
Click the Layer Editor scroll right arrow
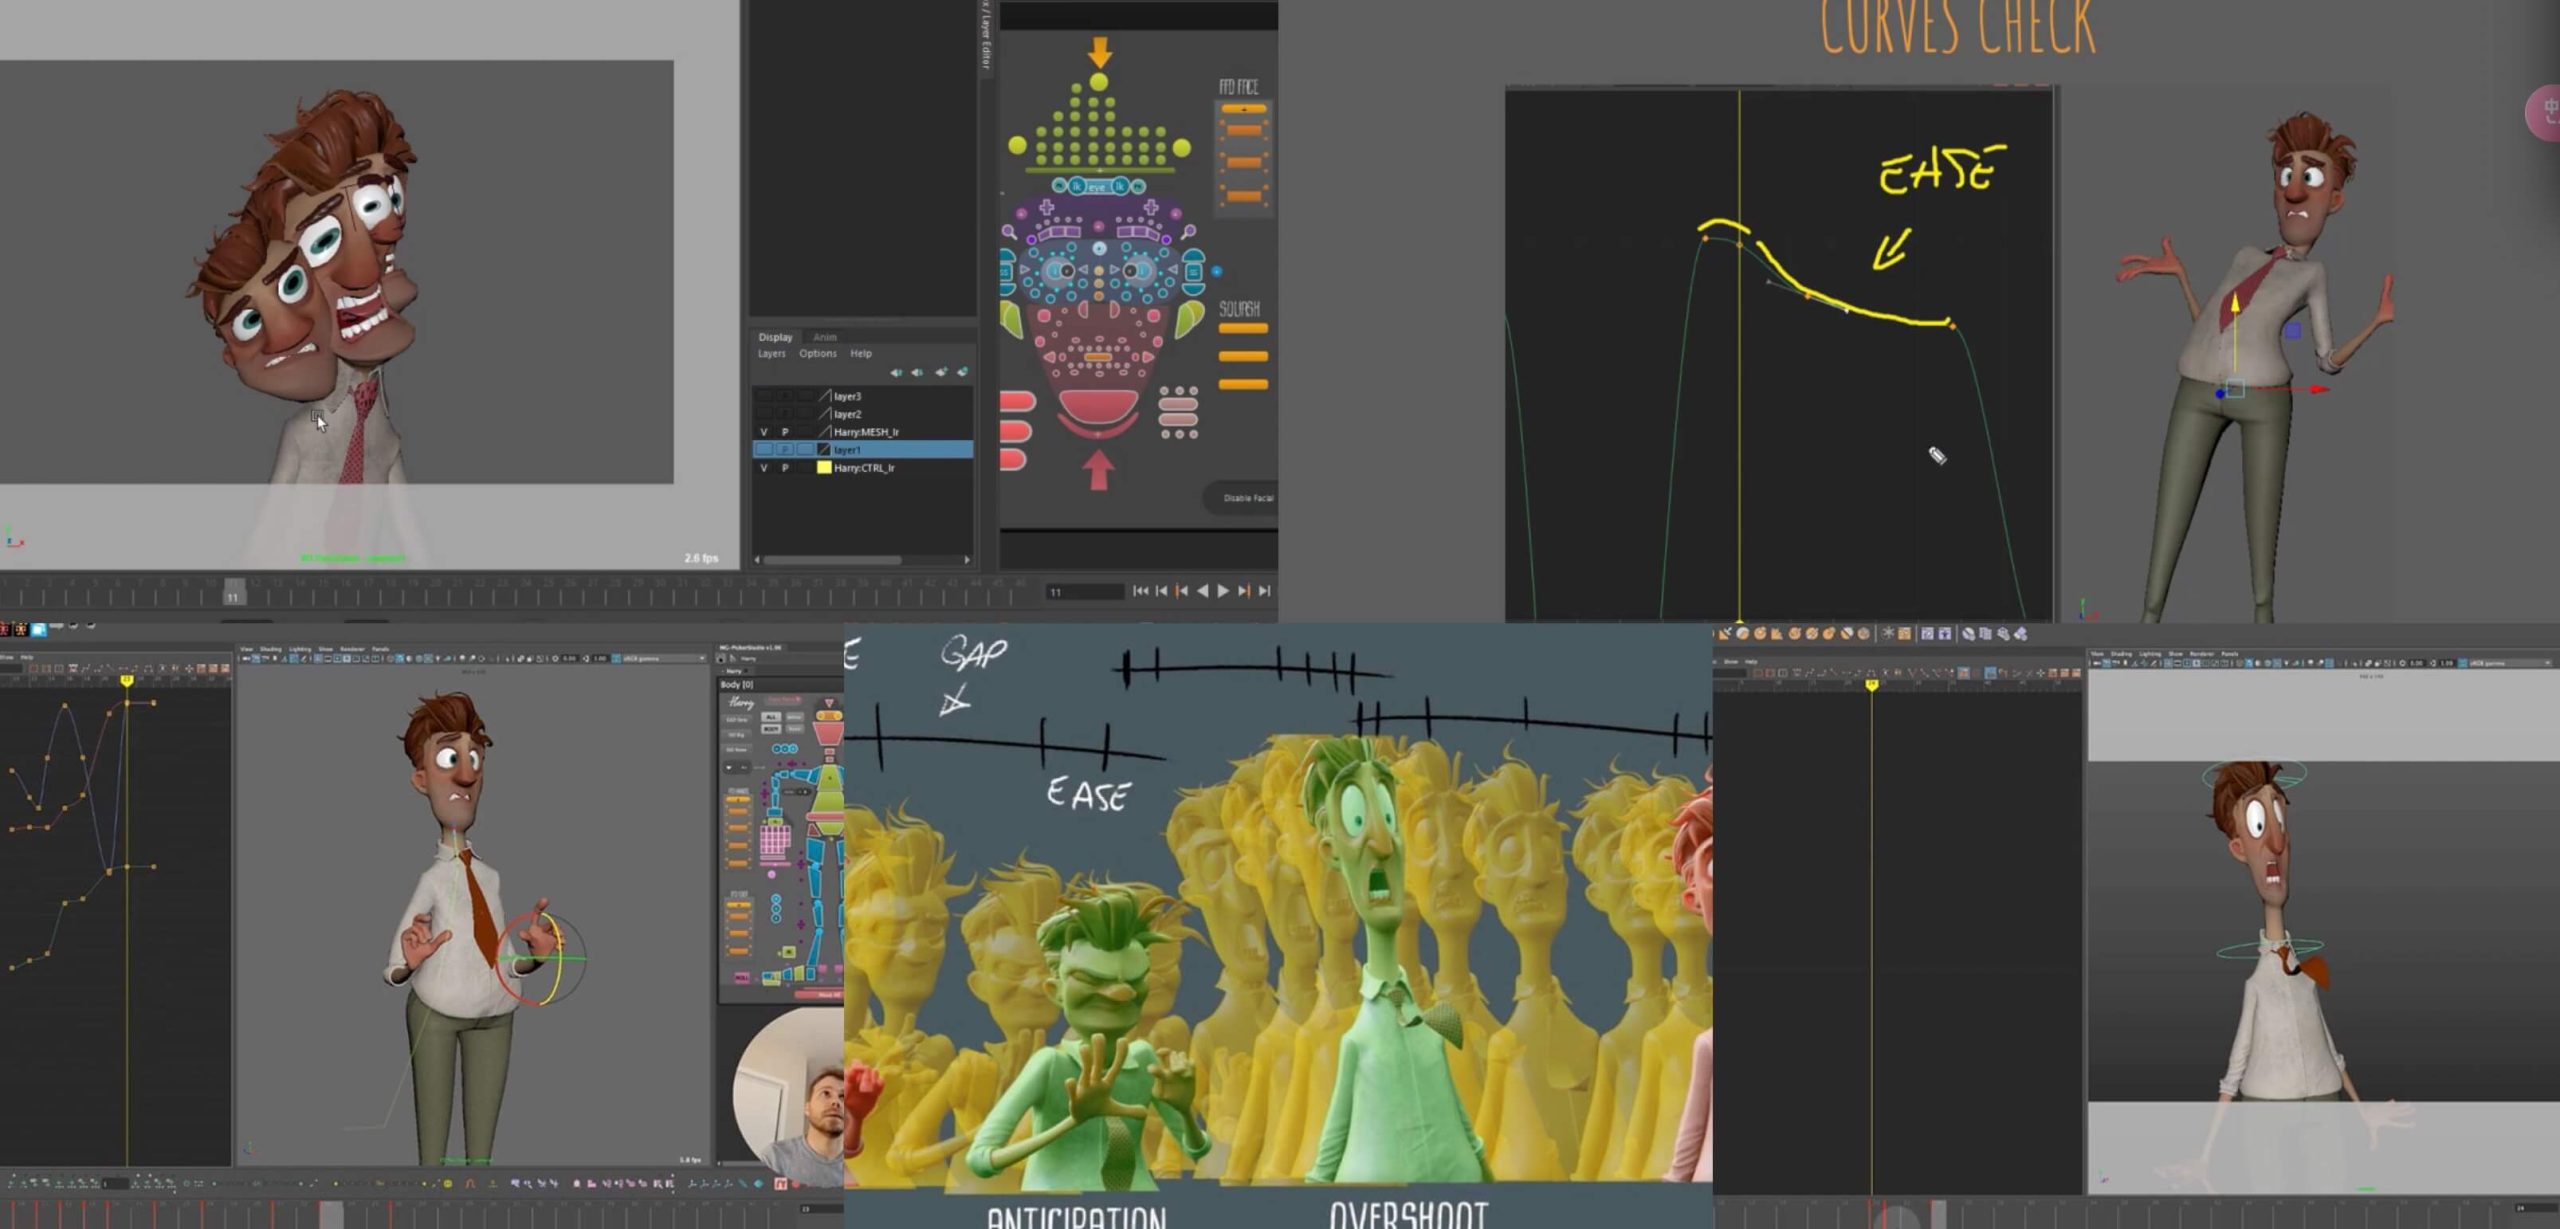[967, 560]
